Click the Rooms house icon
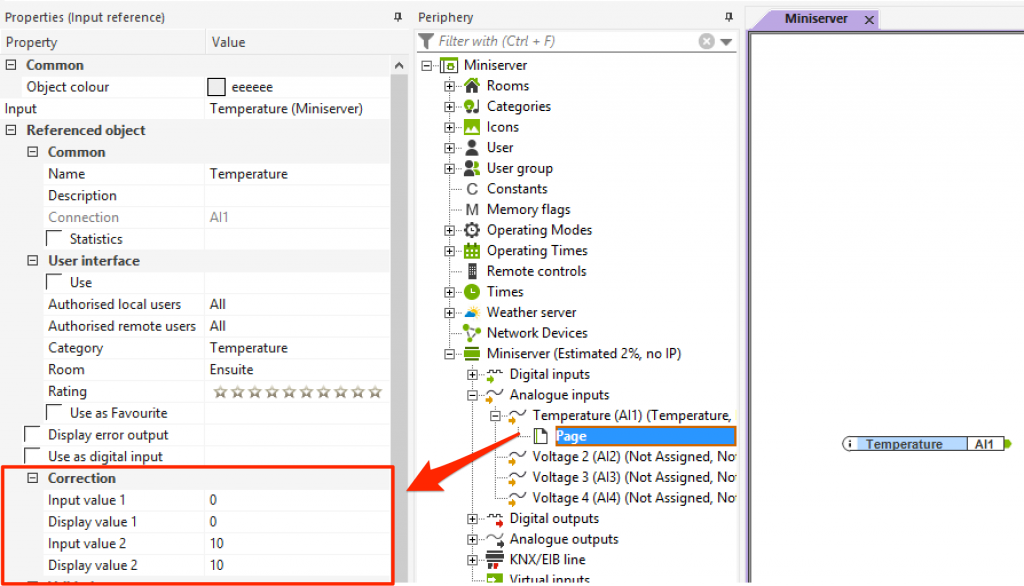1024x586 pixels. 471,86
